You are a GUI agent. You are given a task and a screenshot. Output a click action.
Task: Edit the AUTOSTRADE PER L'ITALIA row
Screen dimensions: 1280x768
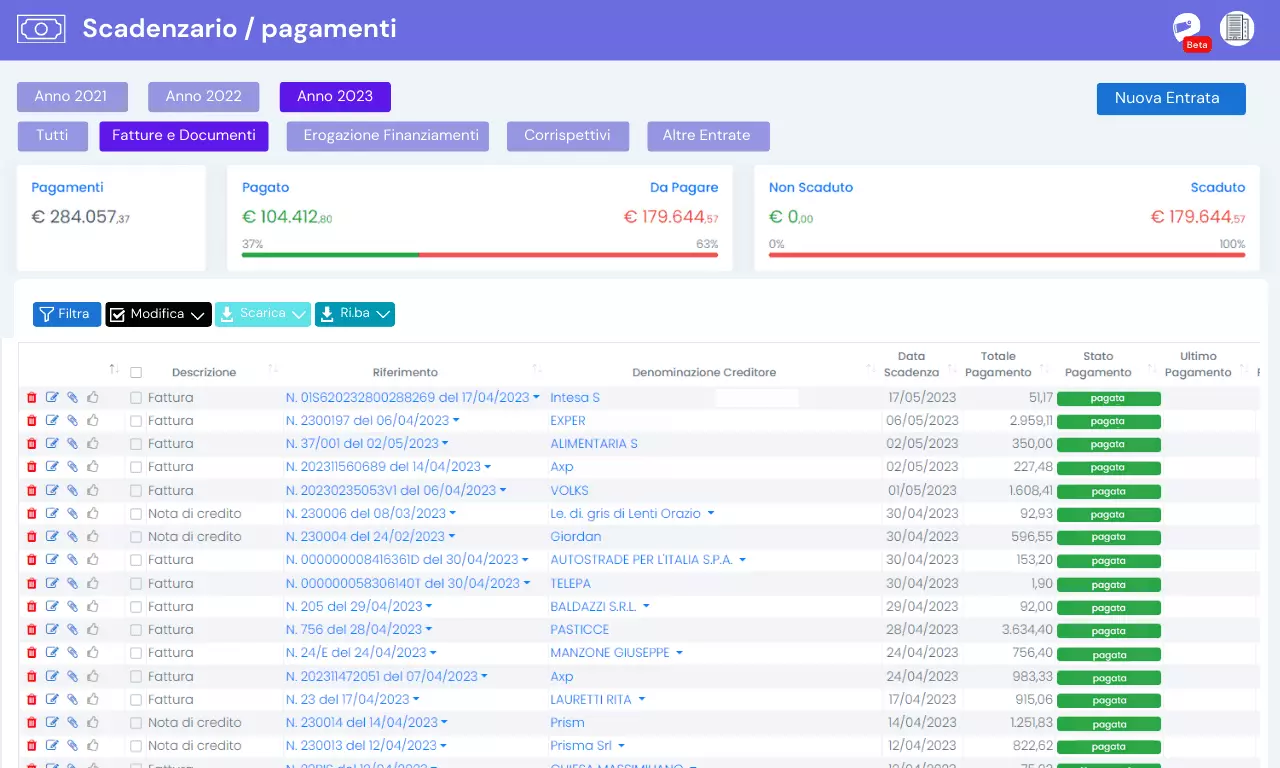click(x=52, y=560)
